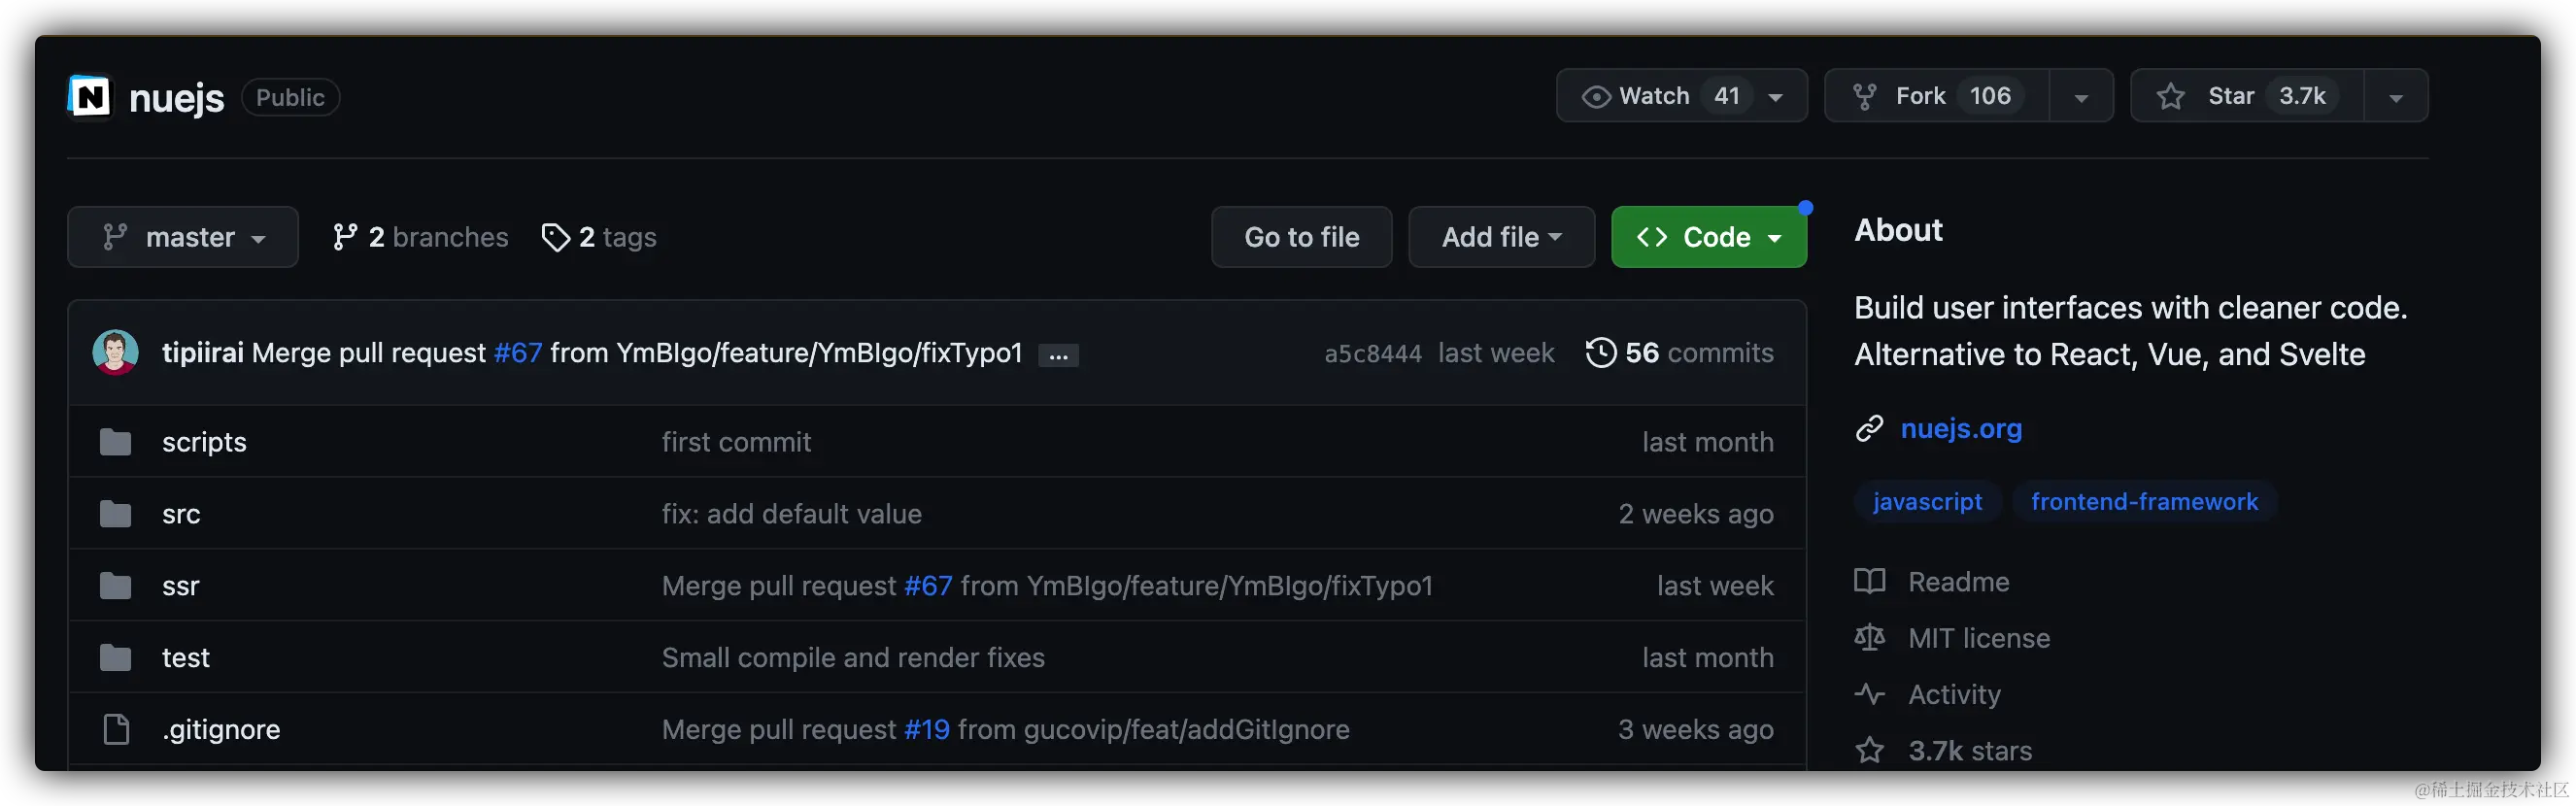Open the ssr folder
Viewport: 2576px width, 806px height.
pos(181,586)
